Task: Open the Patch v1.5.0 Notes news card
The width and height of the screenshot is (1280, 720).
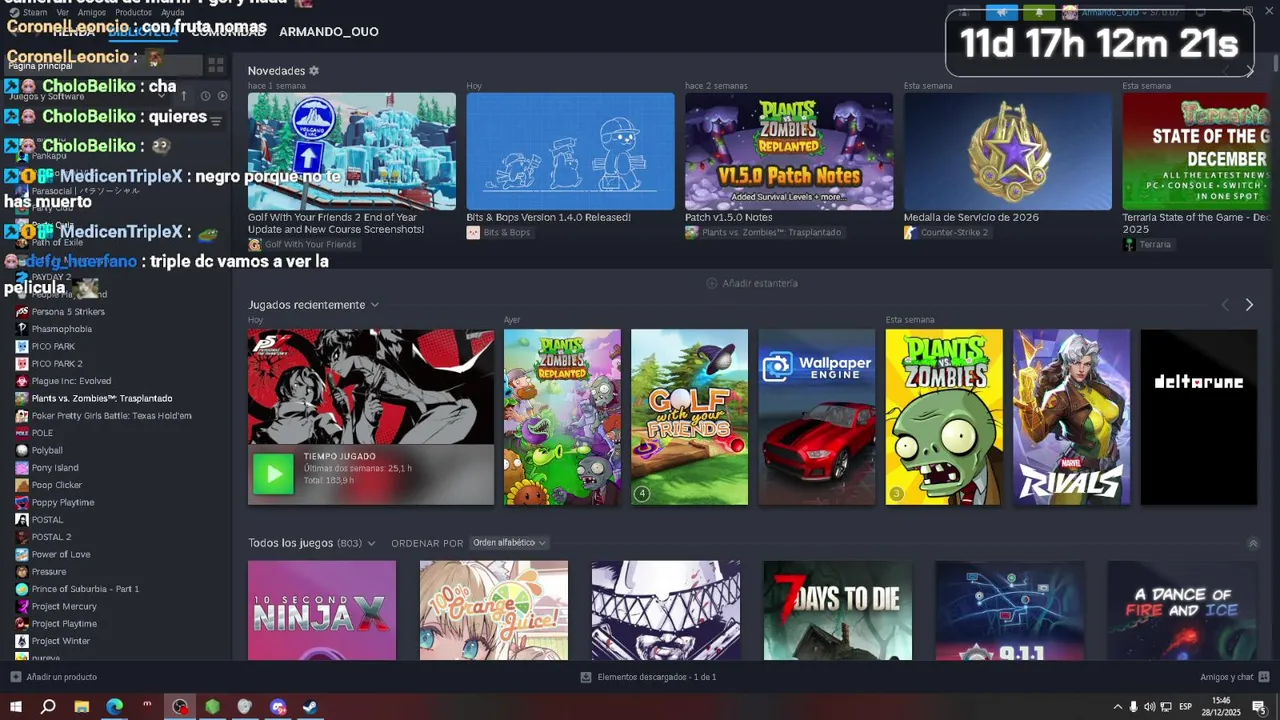Action: click(x=789, y=151)
